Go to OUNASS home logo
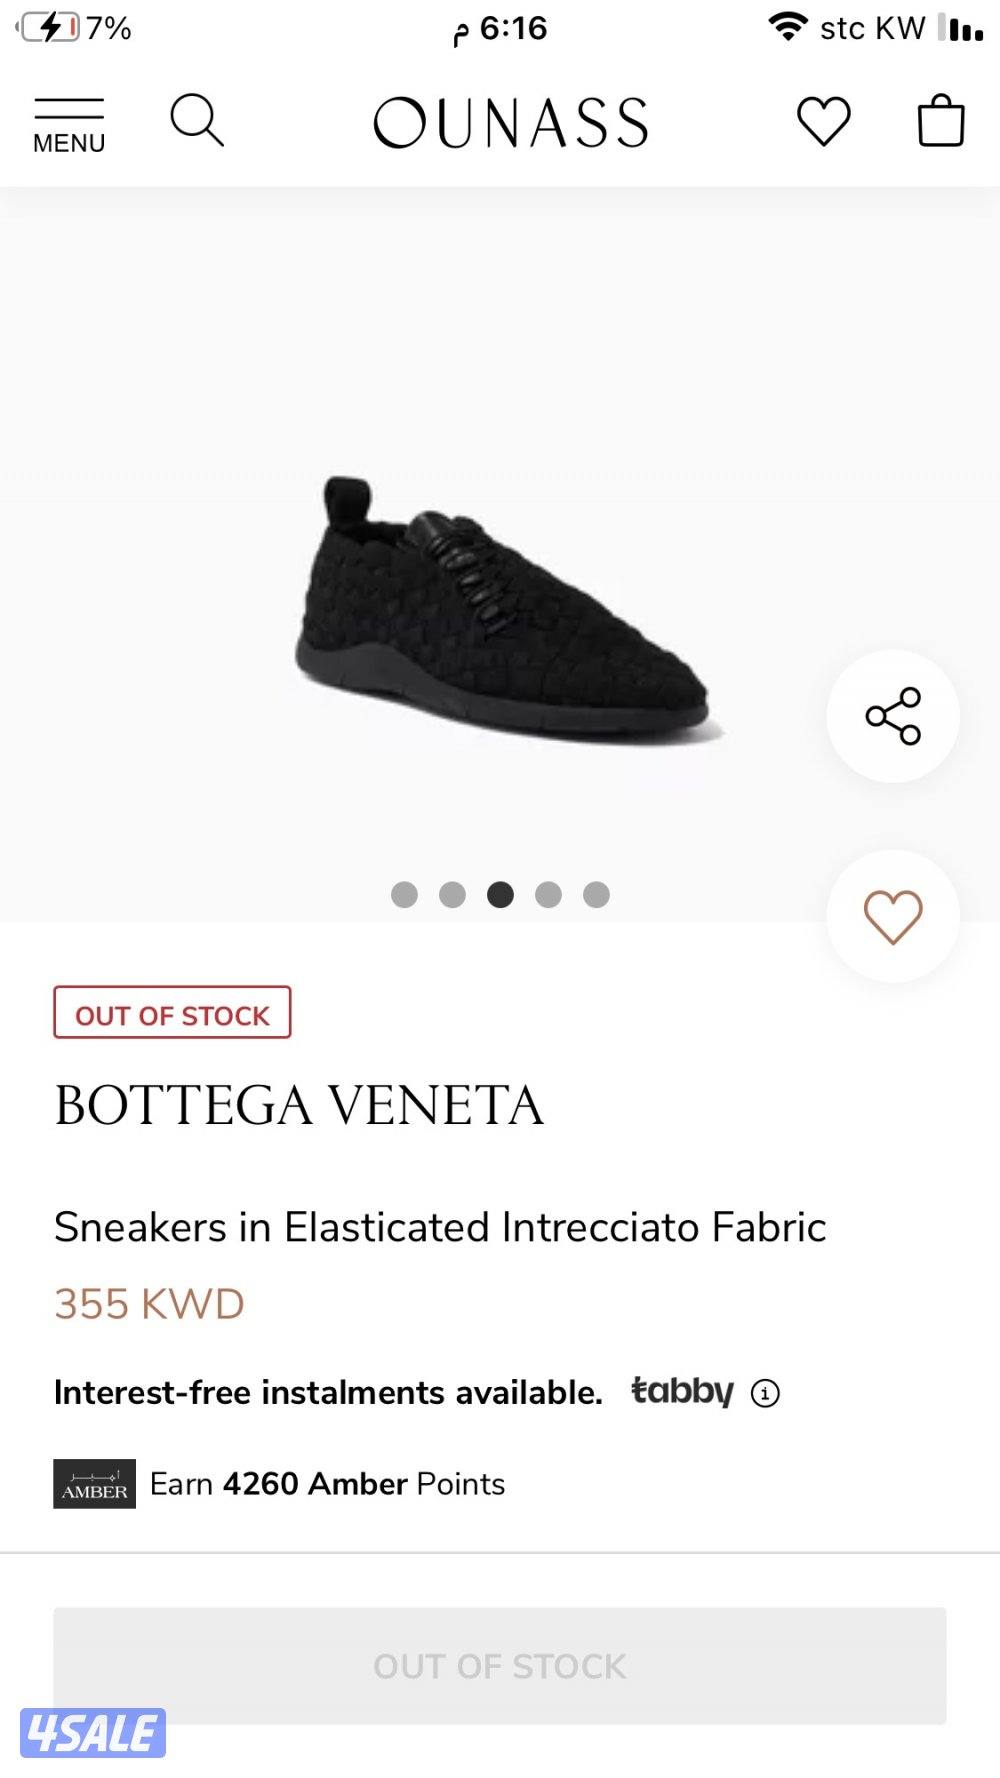The image size is (1000, 1778). click(x=511, y=123)
